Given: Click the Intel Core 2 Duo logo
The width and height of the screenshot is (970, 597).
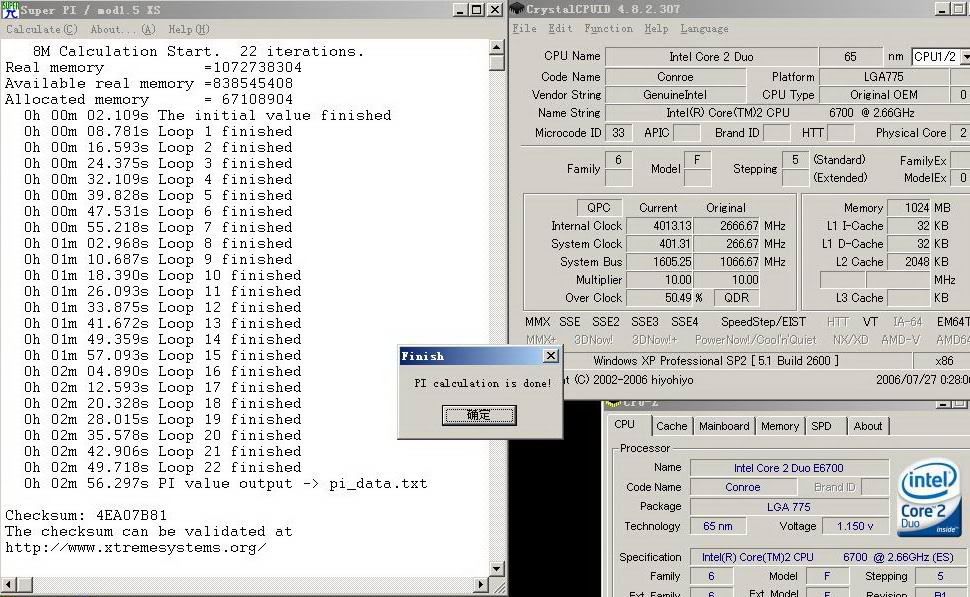Looking at the screenshot, I should [929, 501].
